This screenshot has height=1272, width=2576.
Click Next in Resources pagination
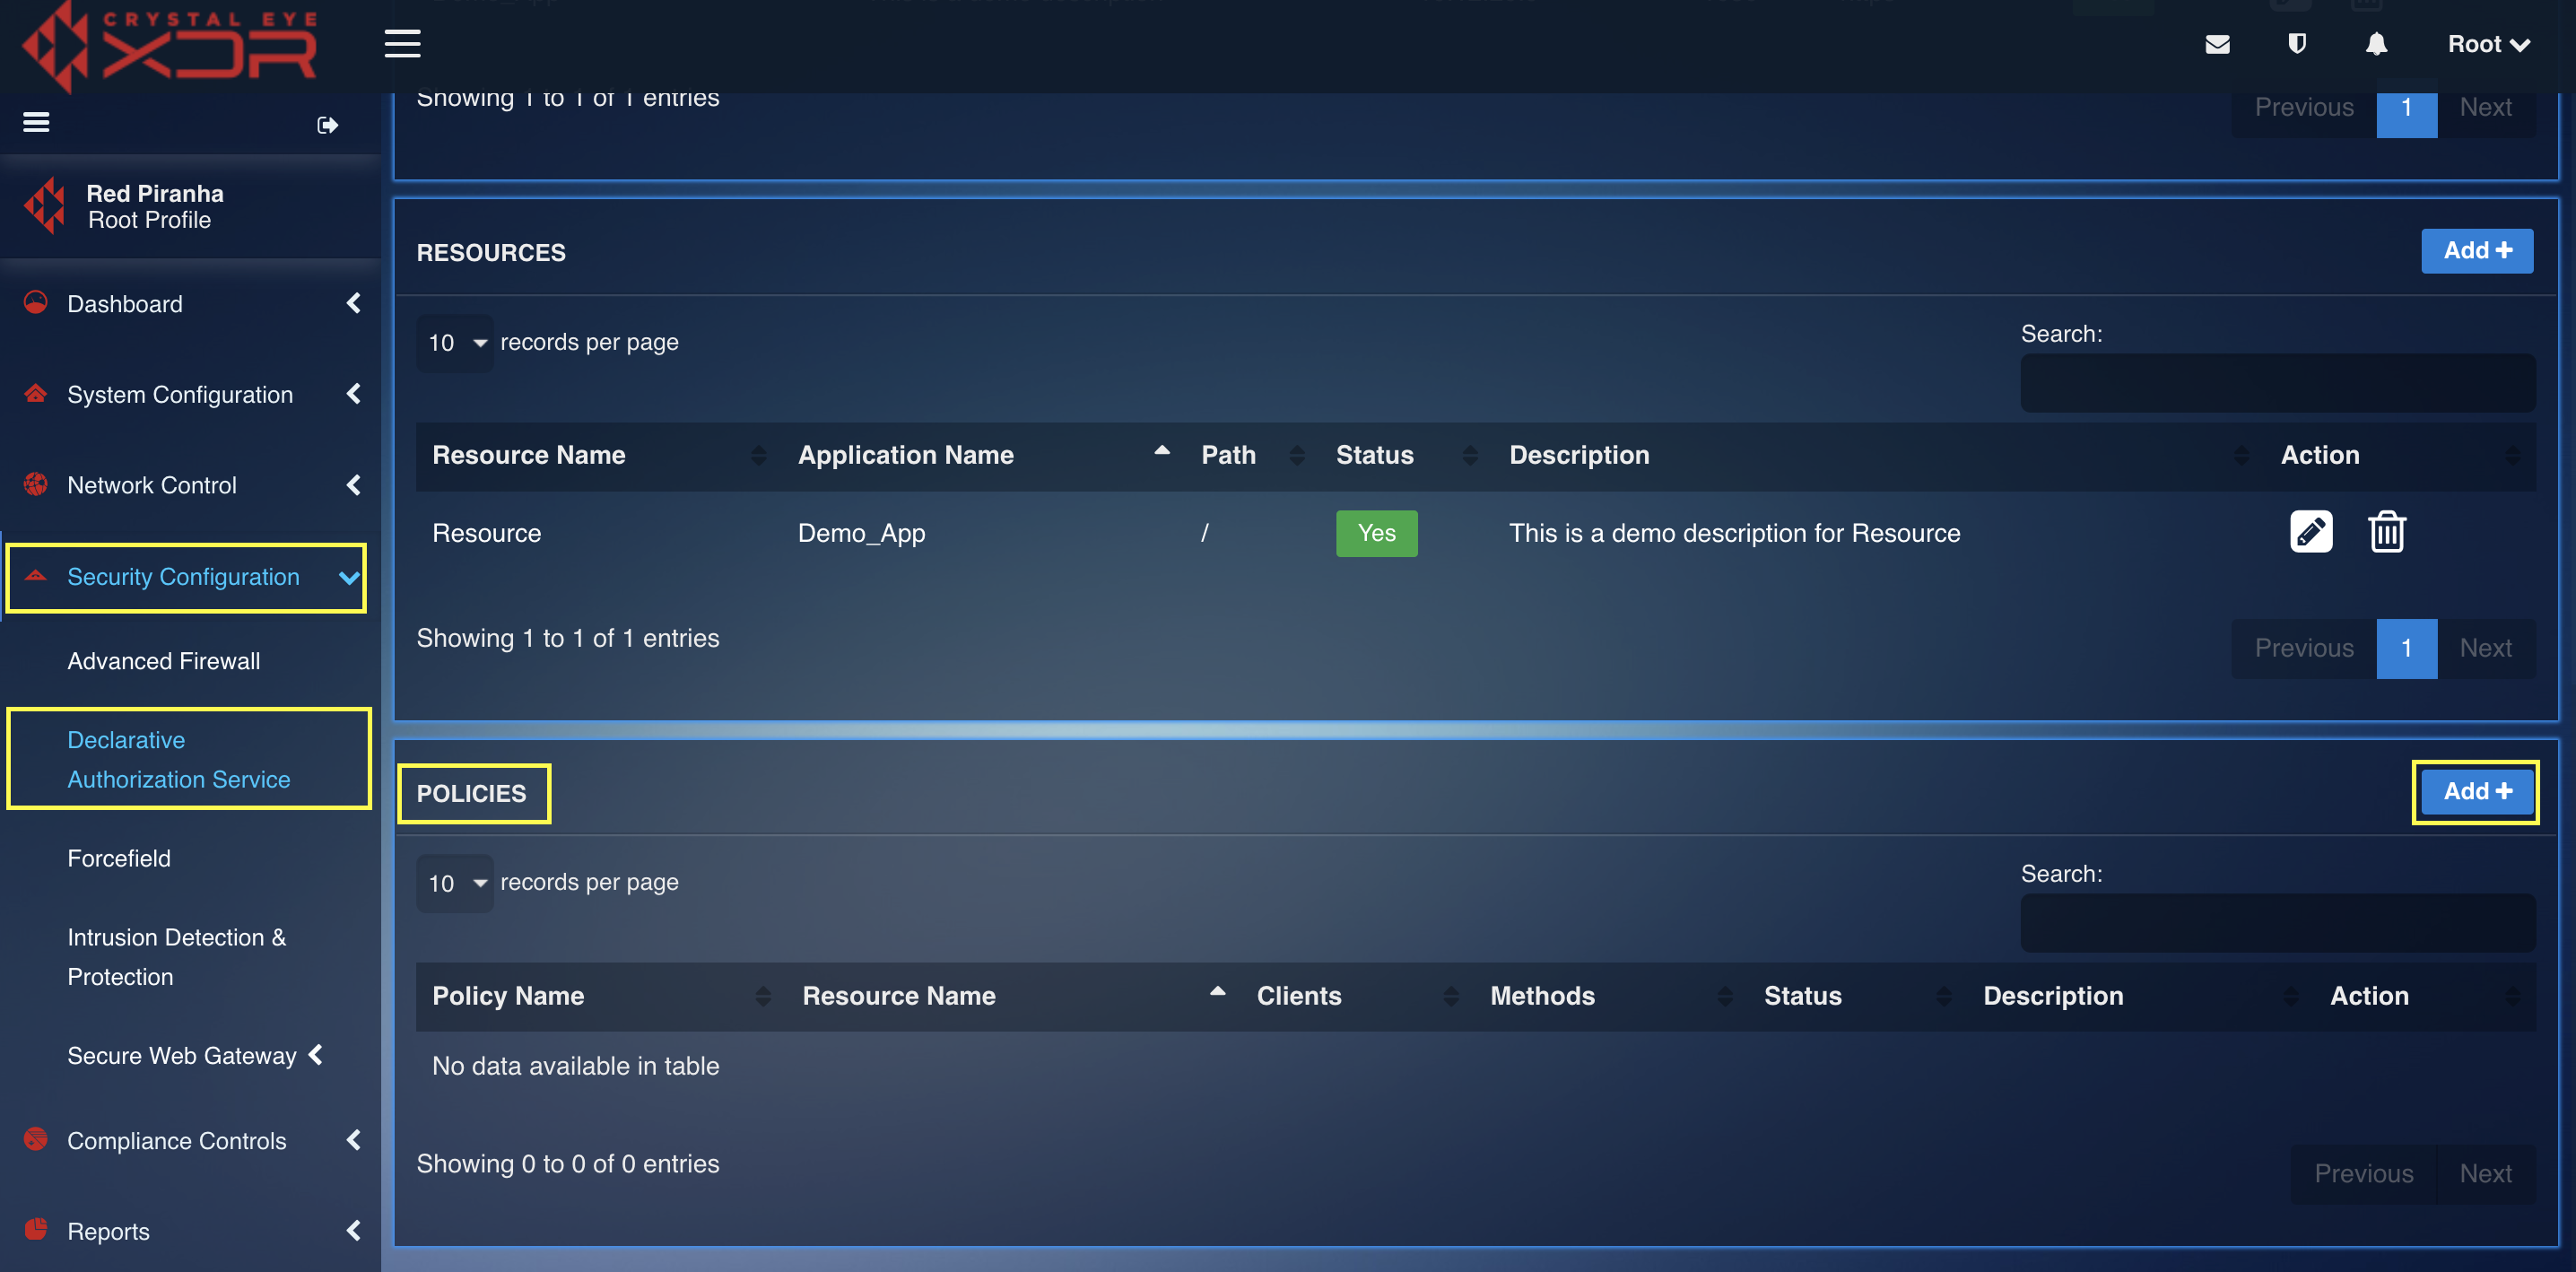tap(2486, 648)
